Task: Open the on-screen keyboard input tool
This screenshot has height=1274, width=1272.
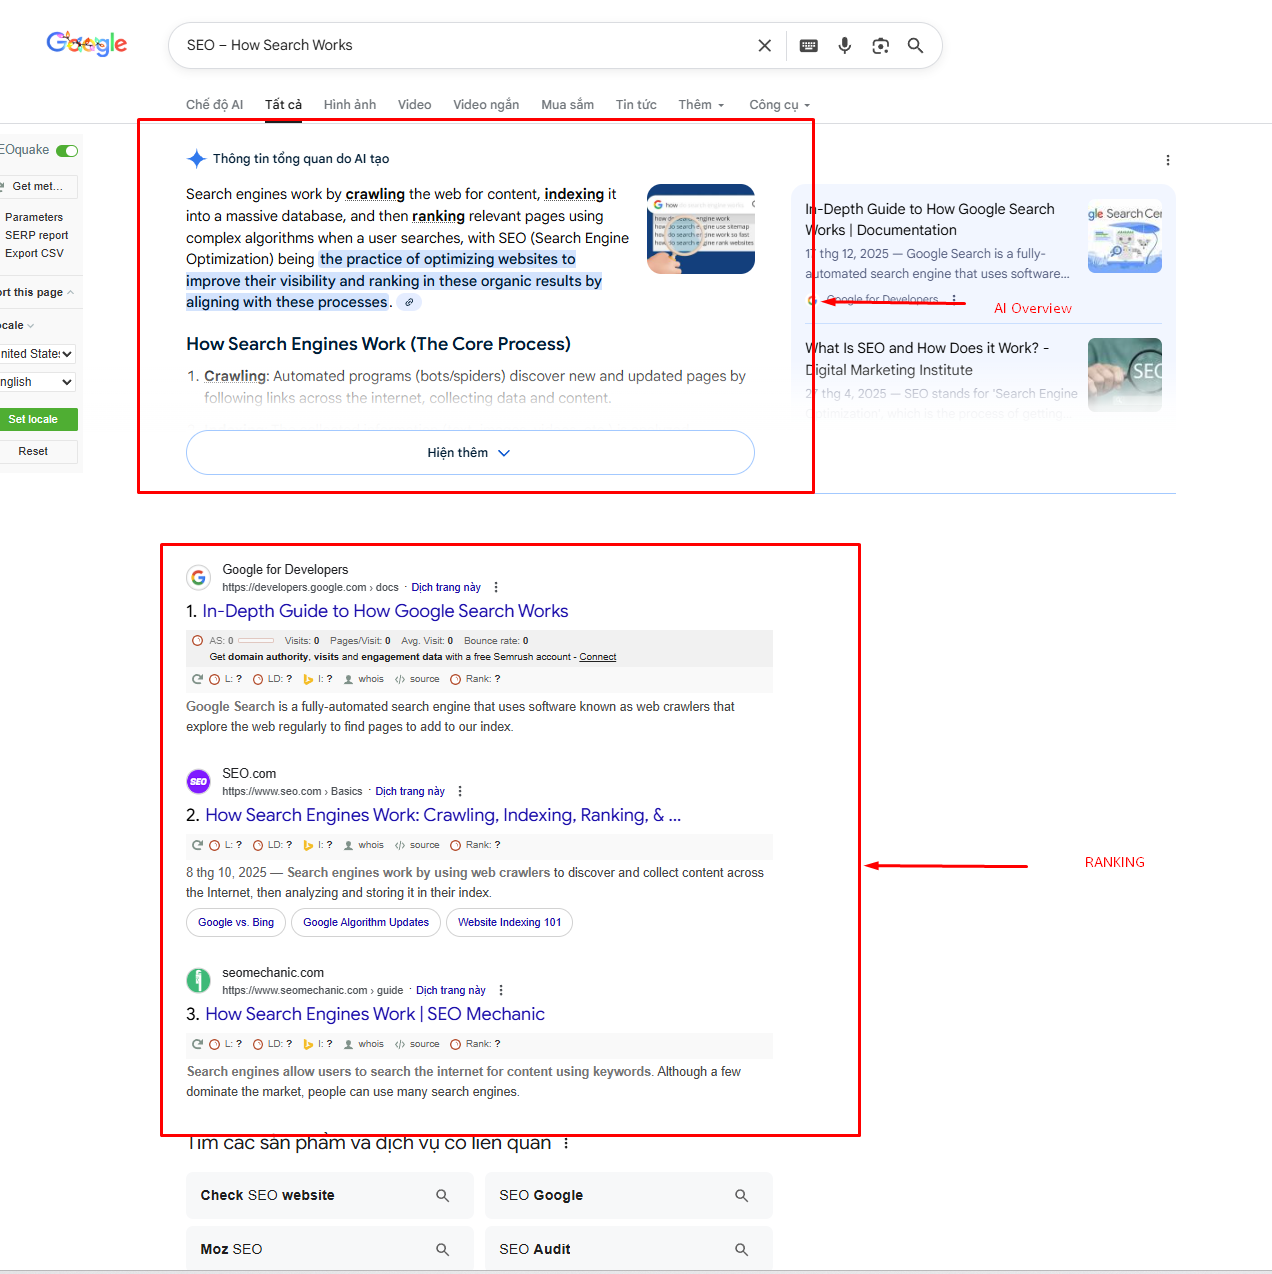Action: click(x=809, y=46)
